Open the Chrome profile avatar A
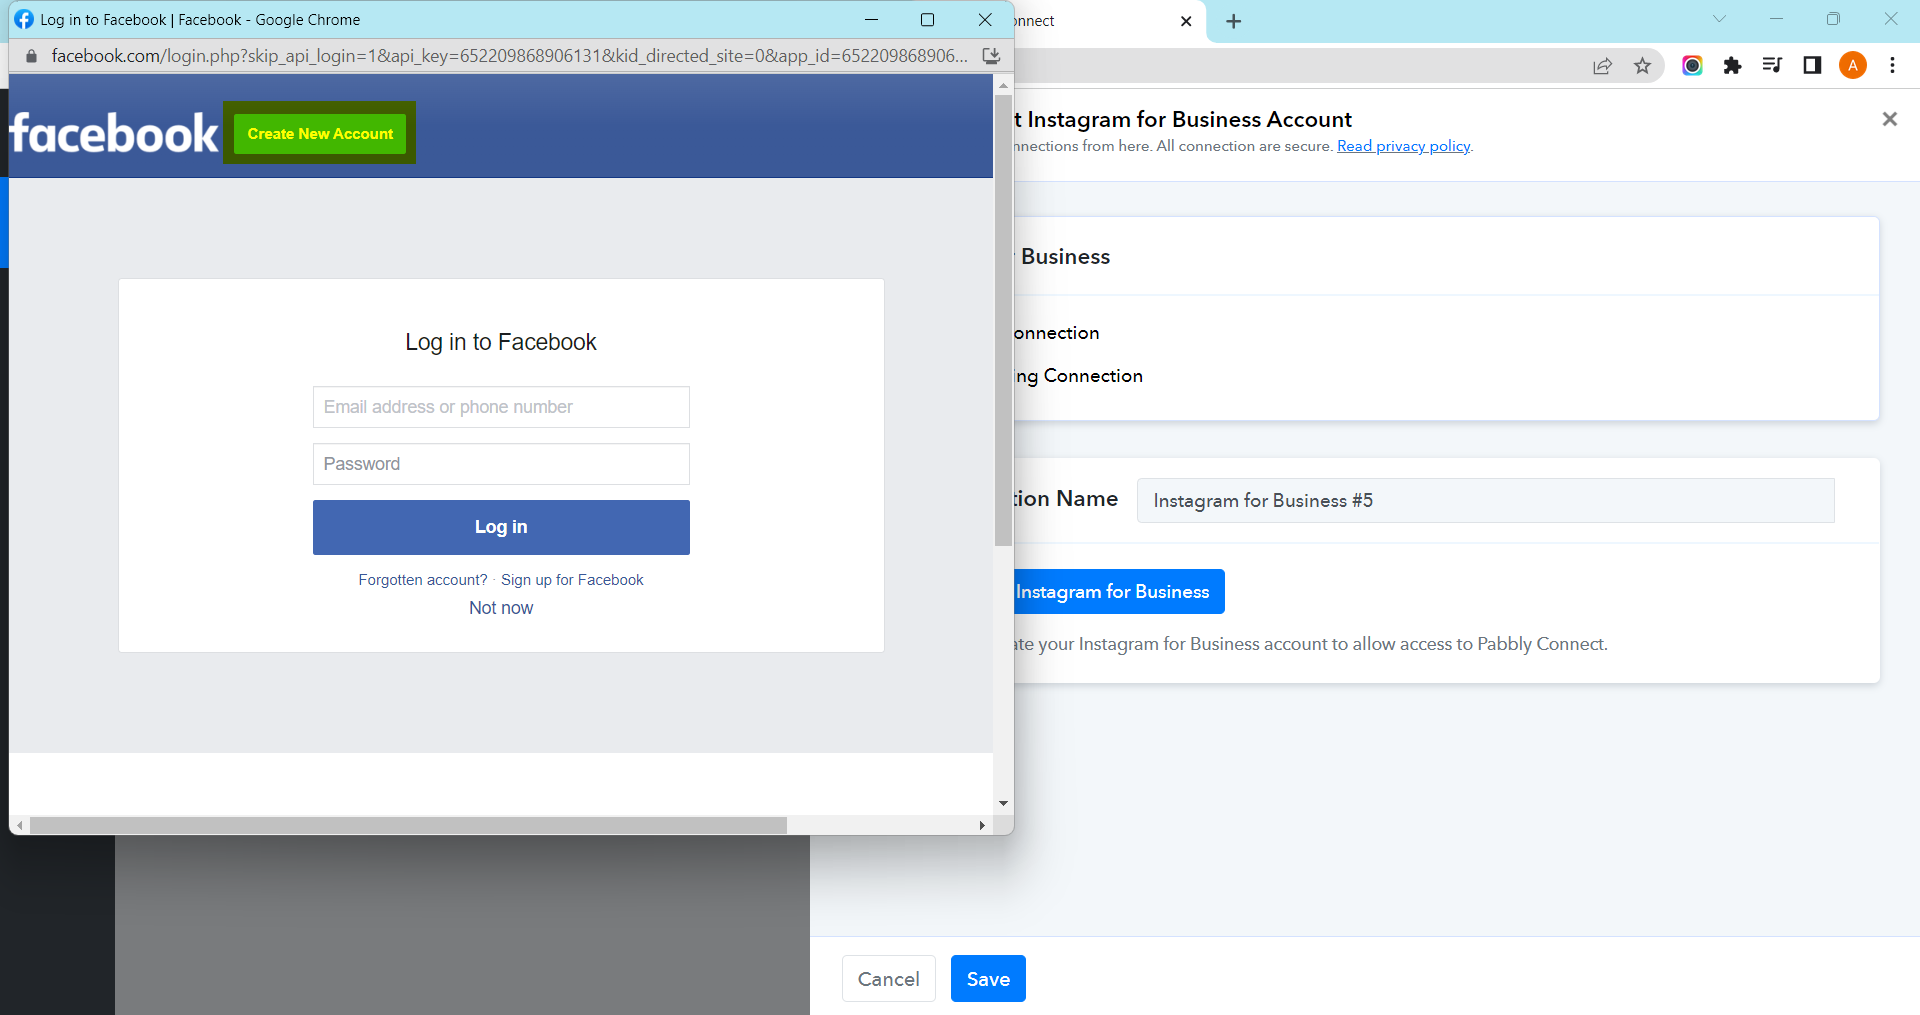The image size is (1920, 1015). (x=1853, y=66)
